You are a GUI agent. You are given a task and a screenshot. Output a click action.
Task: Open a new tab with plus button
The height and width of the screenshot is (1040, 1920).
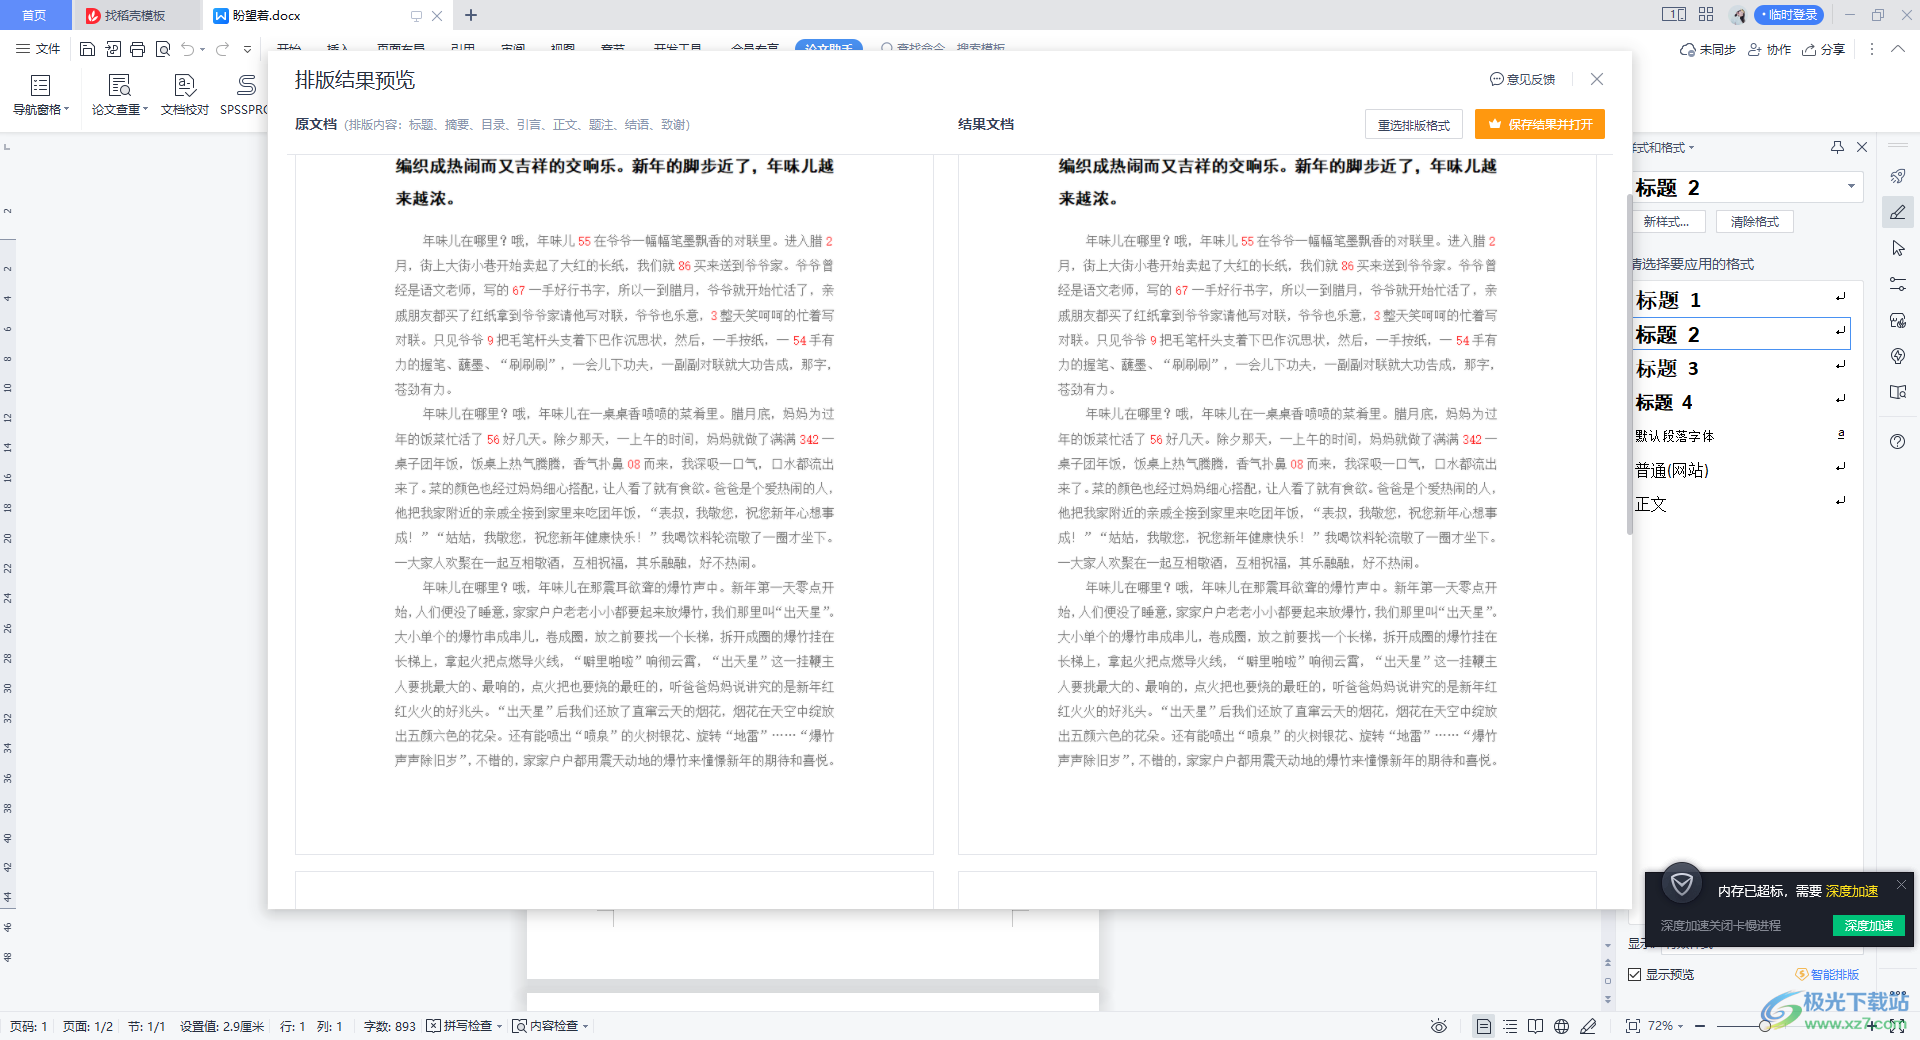471,15
